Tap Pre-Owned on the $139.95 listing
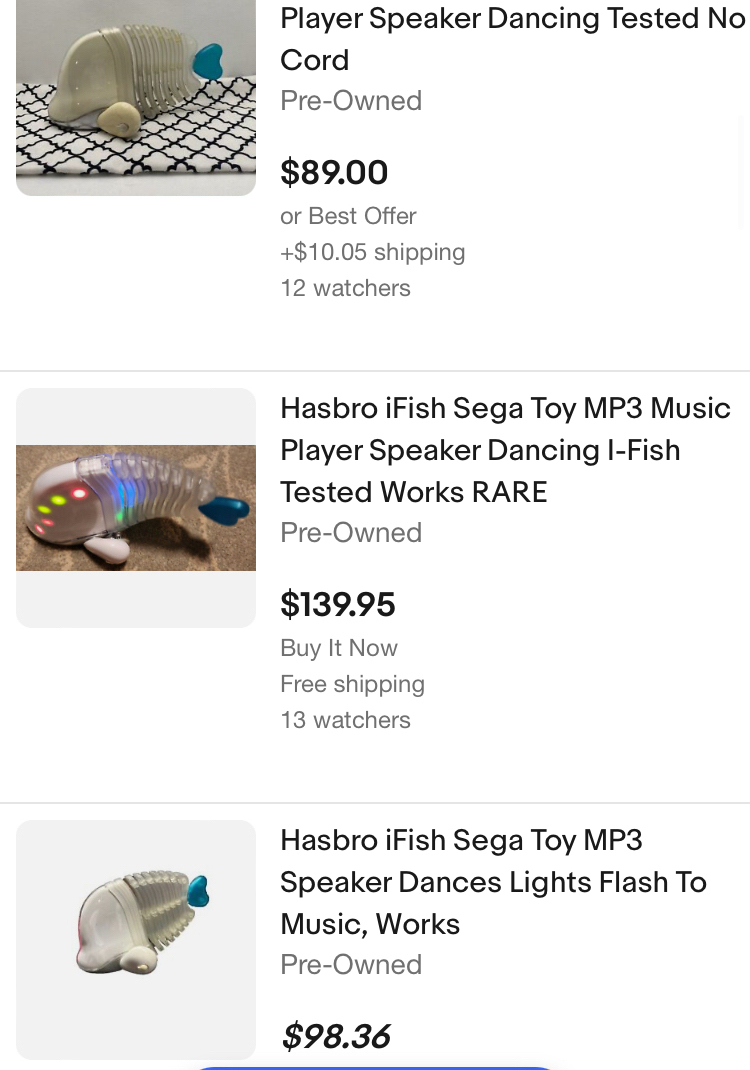This screenshot has height=1070, width=750. [351, 533]
